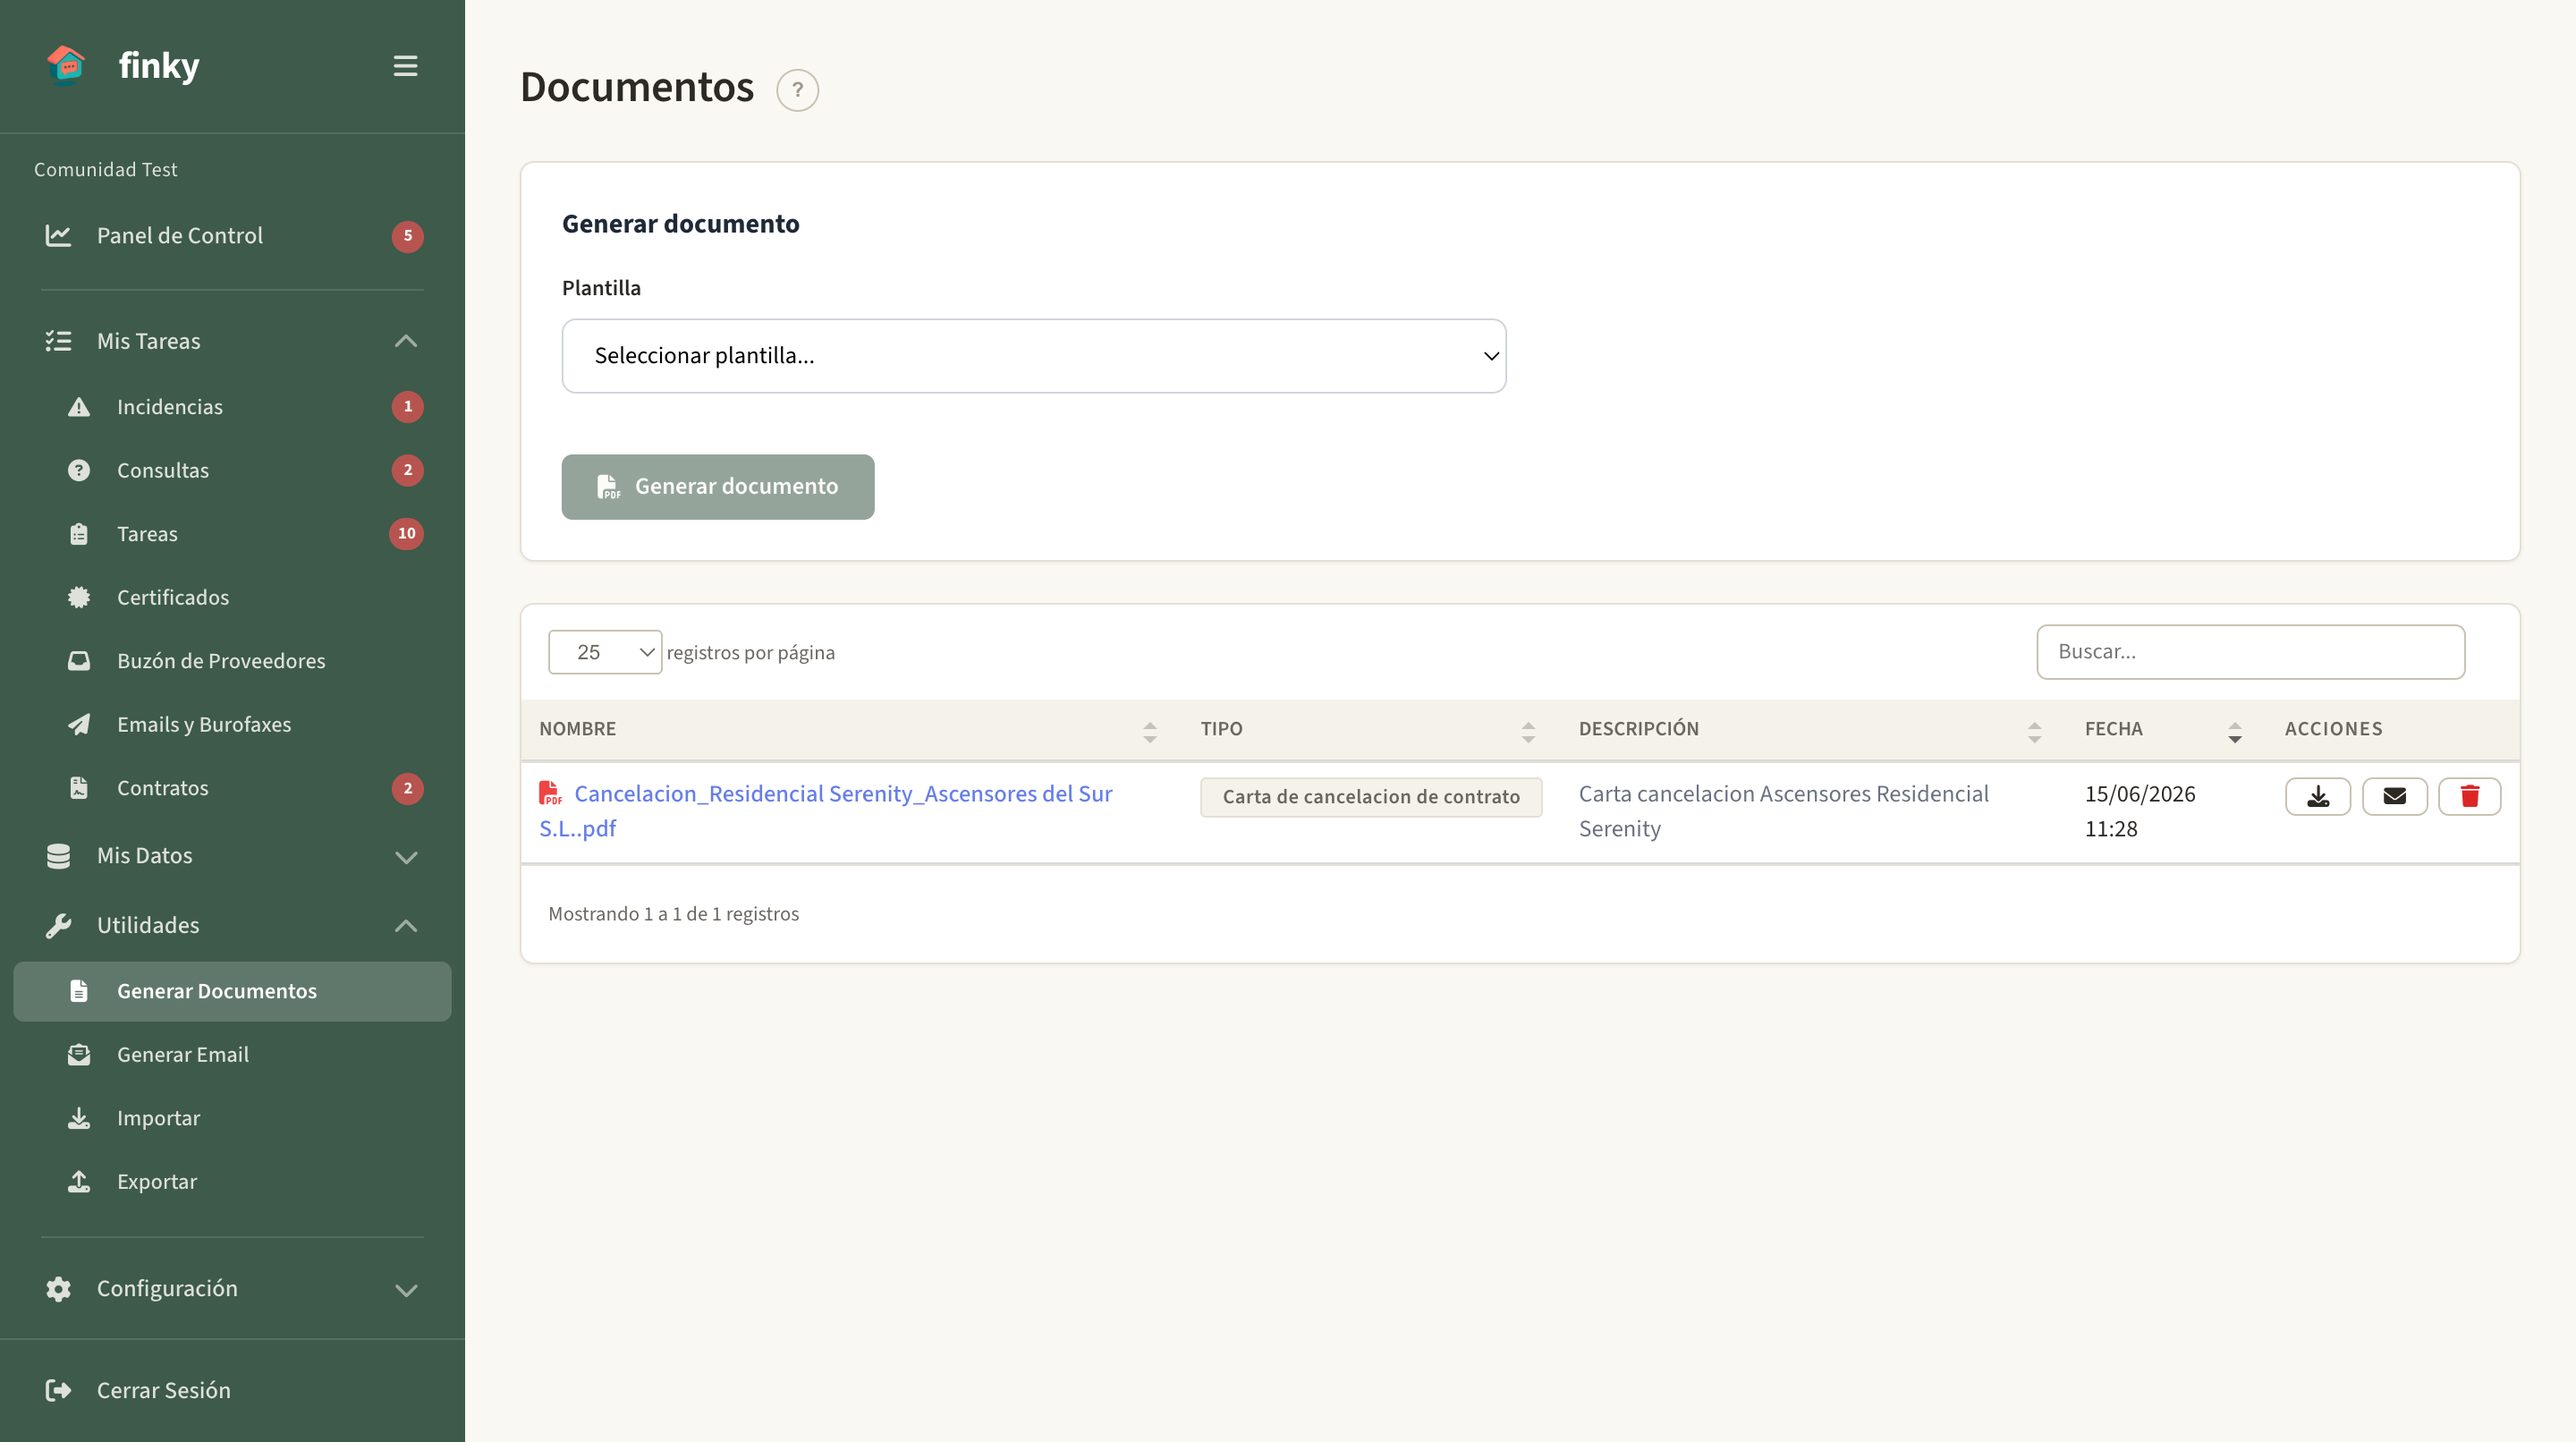Open the Consultas menu item
Screen dimensions: 2576x1442
click(x=232, y=470)
